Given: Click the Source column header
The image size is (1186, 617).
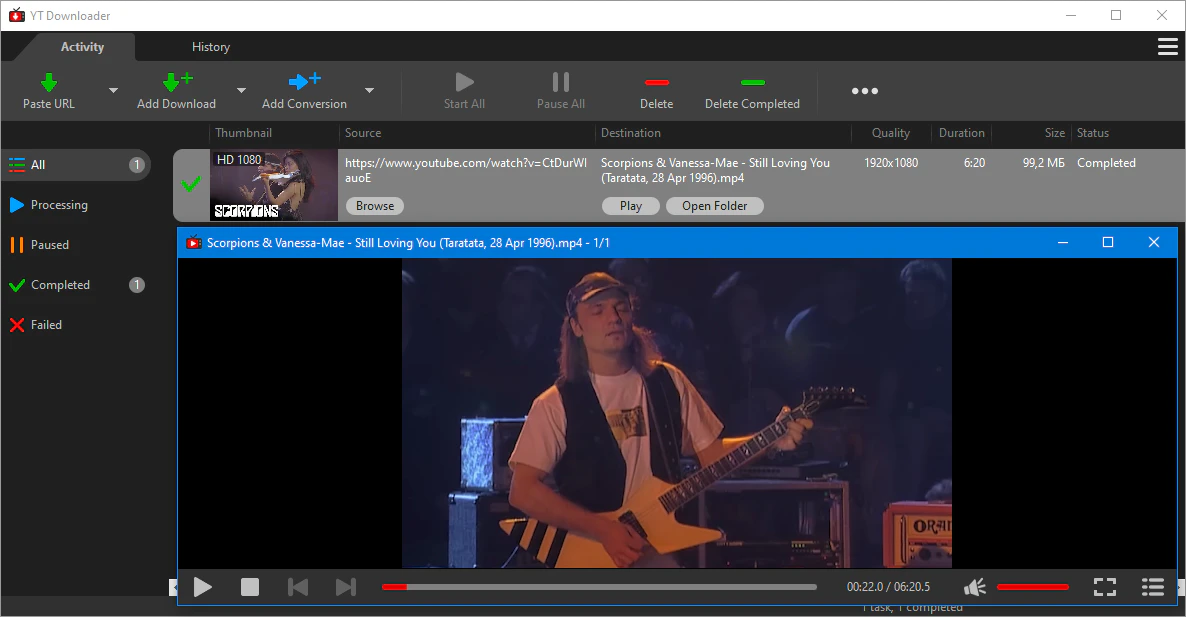Looking at the screenshot, I should coord(363,133).
